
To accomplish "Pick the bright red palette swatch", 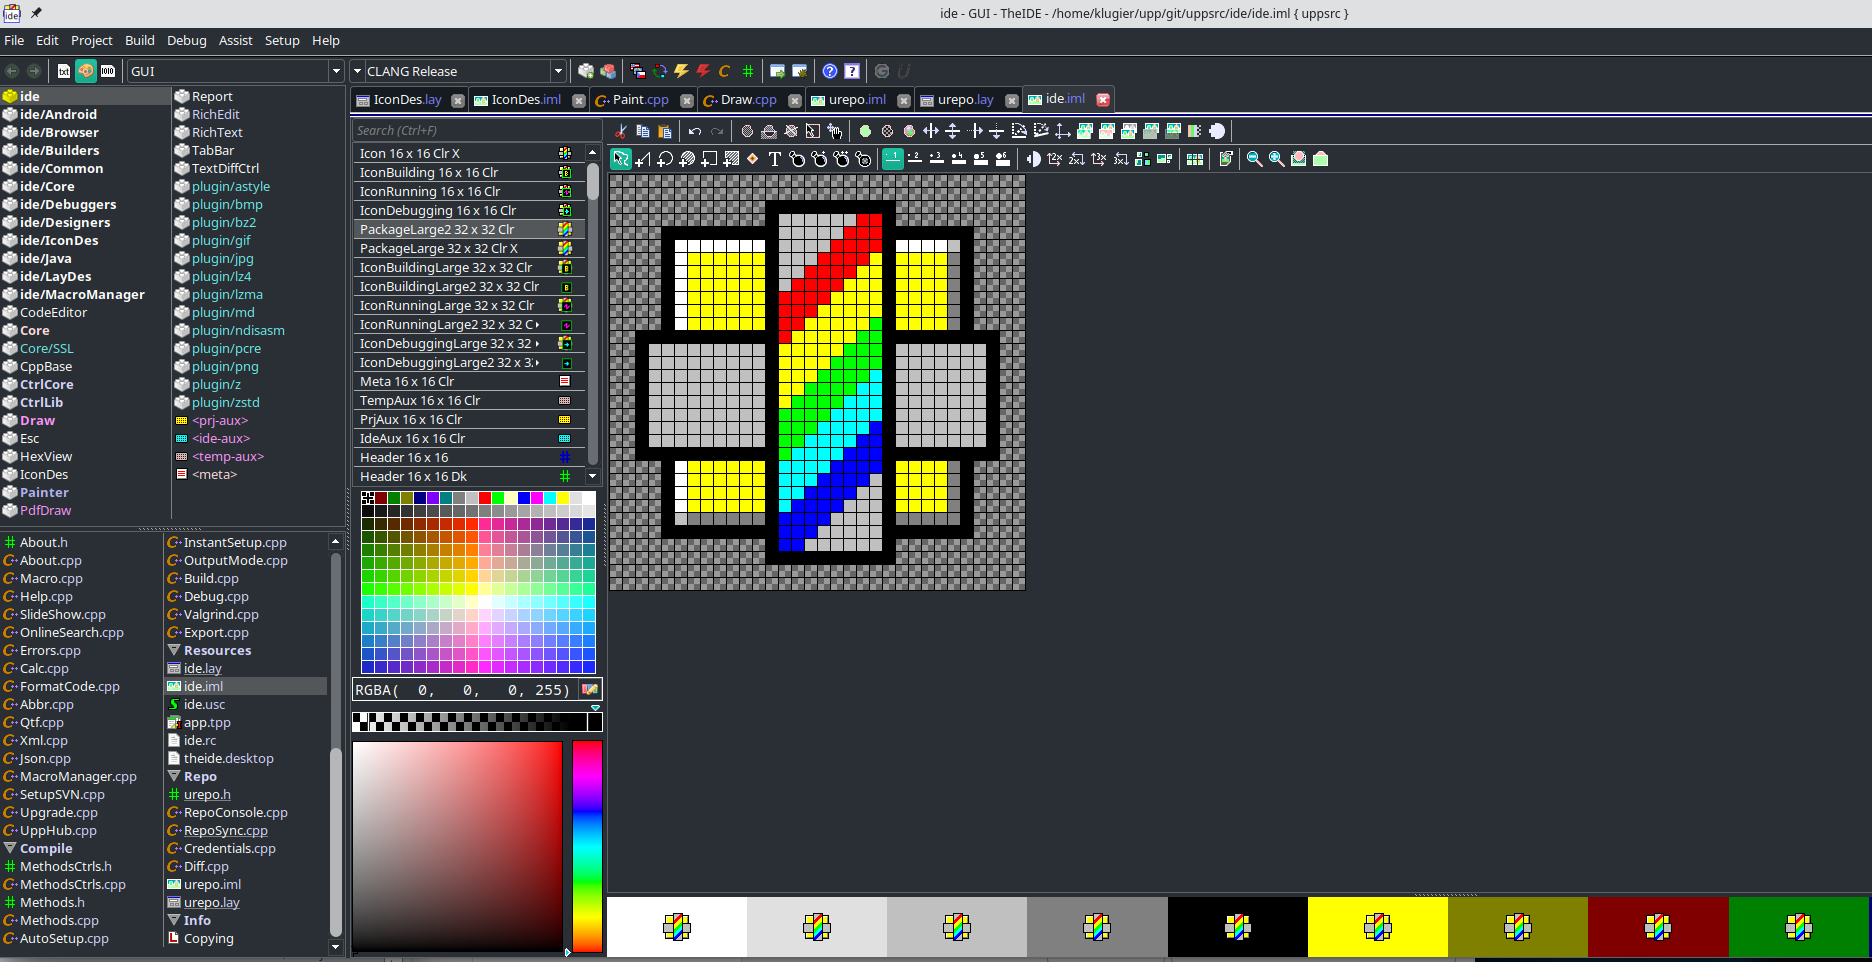I will coord(485,498).
